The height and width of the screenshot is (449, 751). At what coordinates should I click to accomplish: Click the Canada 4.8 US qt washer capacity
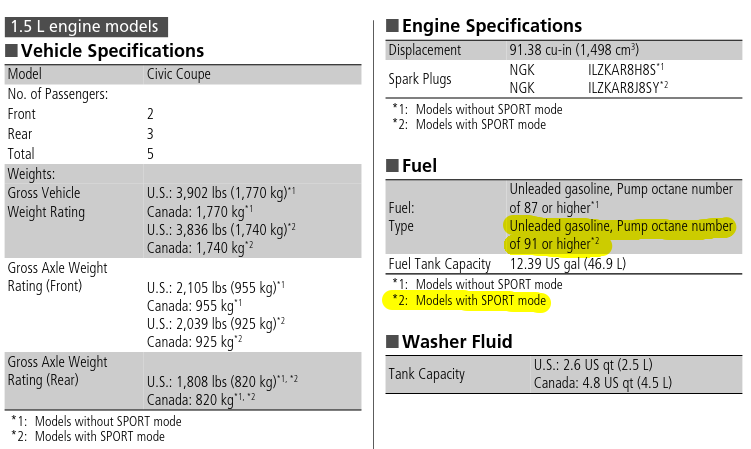[x=603, y=383]
